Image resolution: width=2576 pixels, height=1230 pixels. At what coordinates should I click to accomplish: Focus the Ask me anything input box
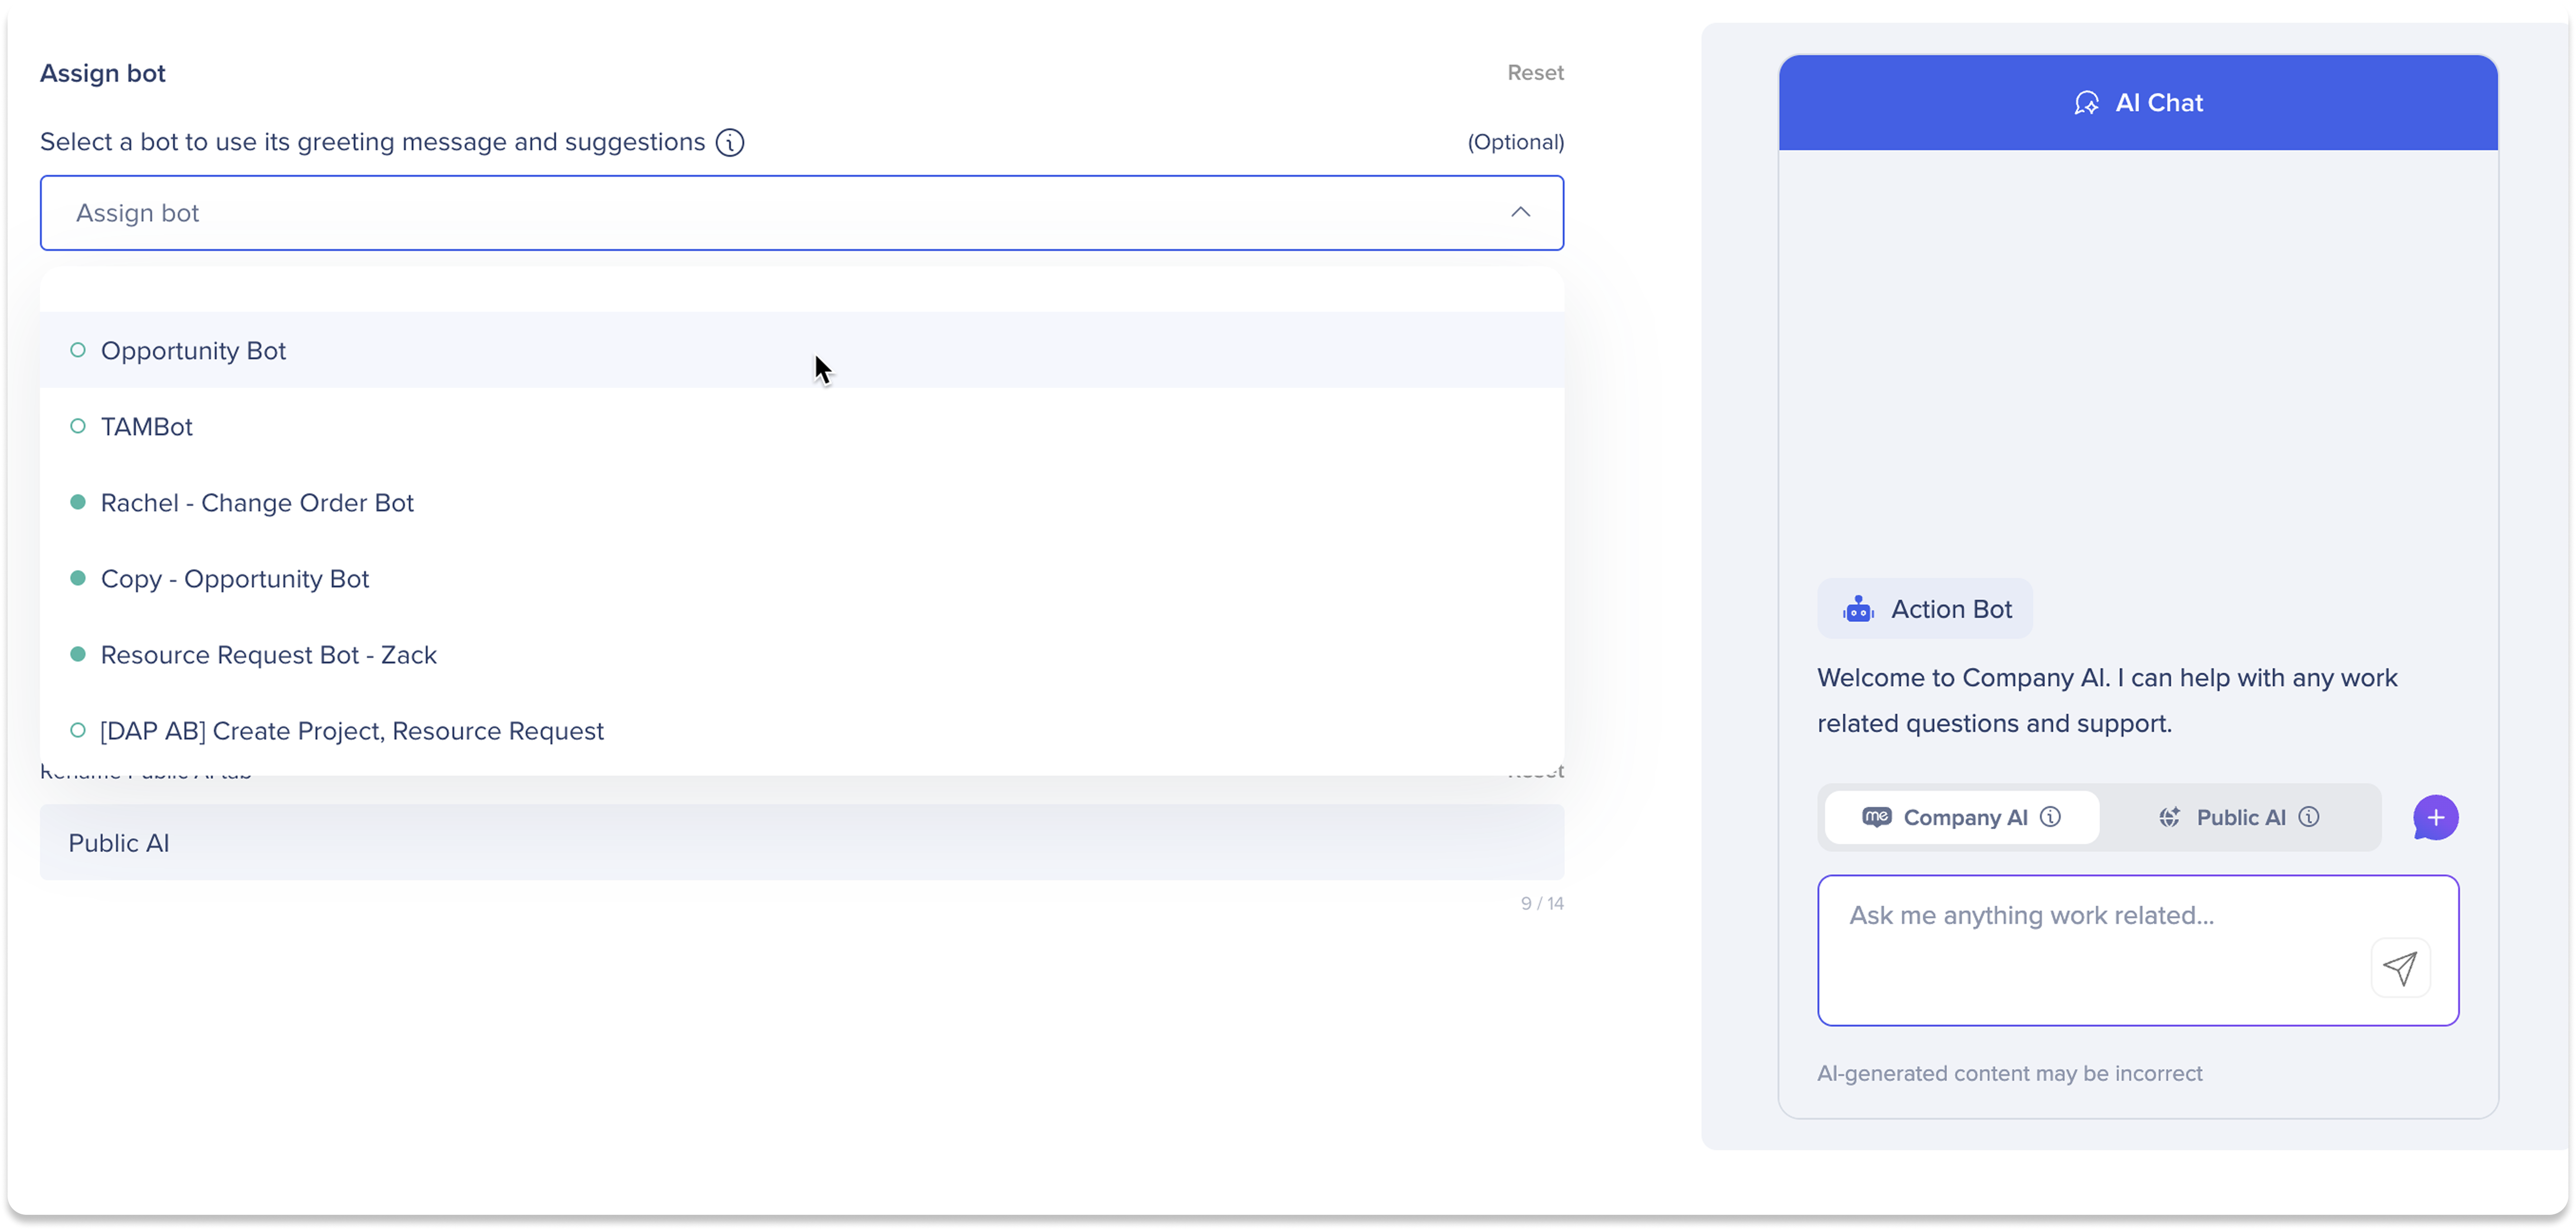(x=2138, y=950)
